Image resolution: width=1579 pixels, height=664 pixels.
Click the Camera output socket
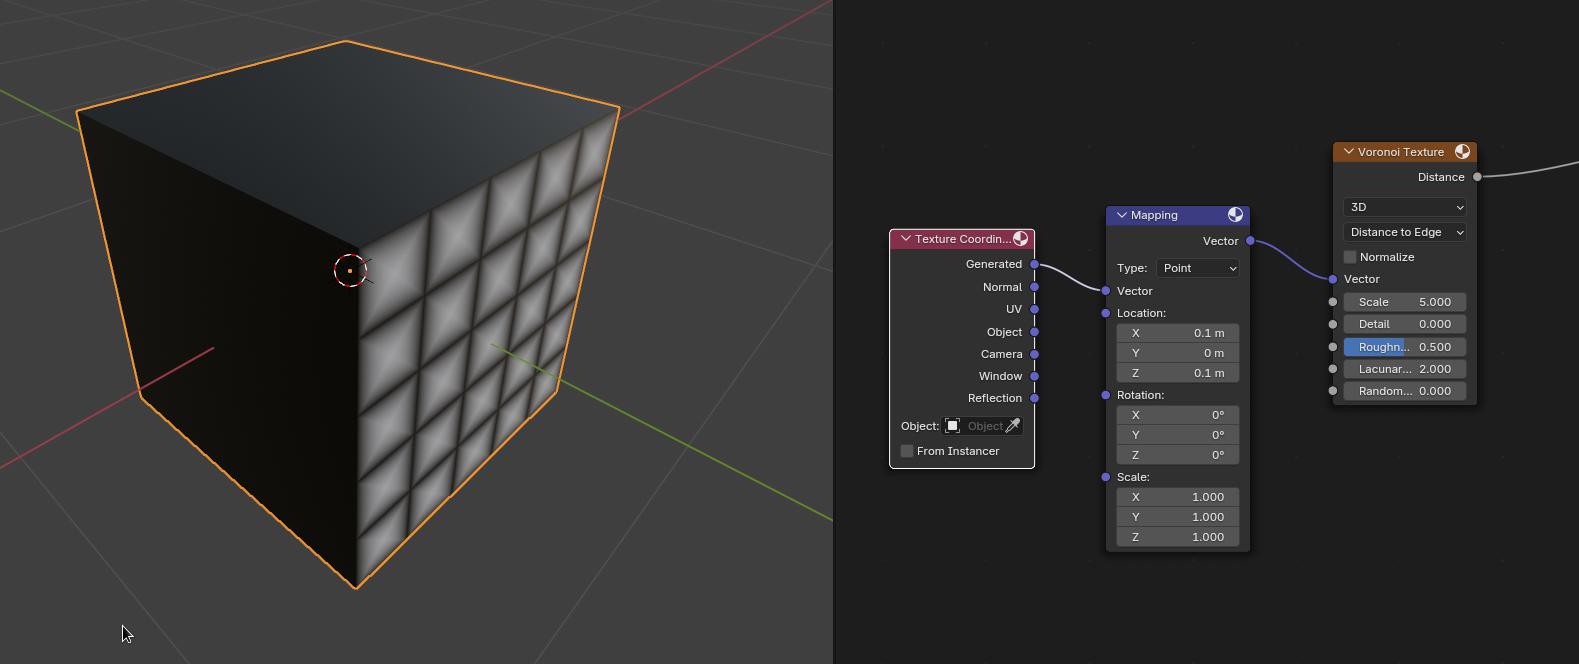(x=1034, y=354)
